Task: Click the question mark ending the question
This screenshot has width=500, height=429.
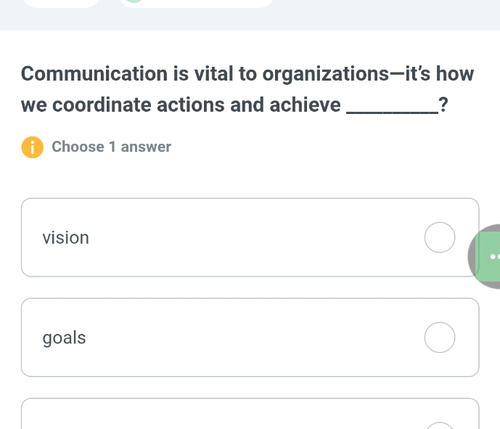Action: pyautogui.click(x=443, y=105)
